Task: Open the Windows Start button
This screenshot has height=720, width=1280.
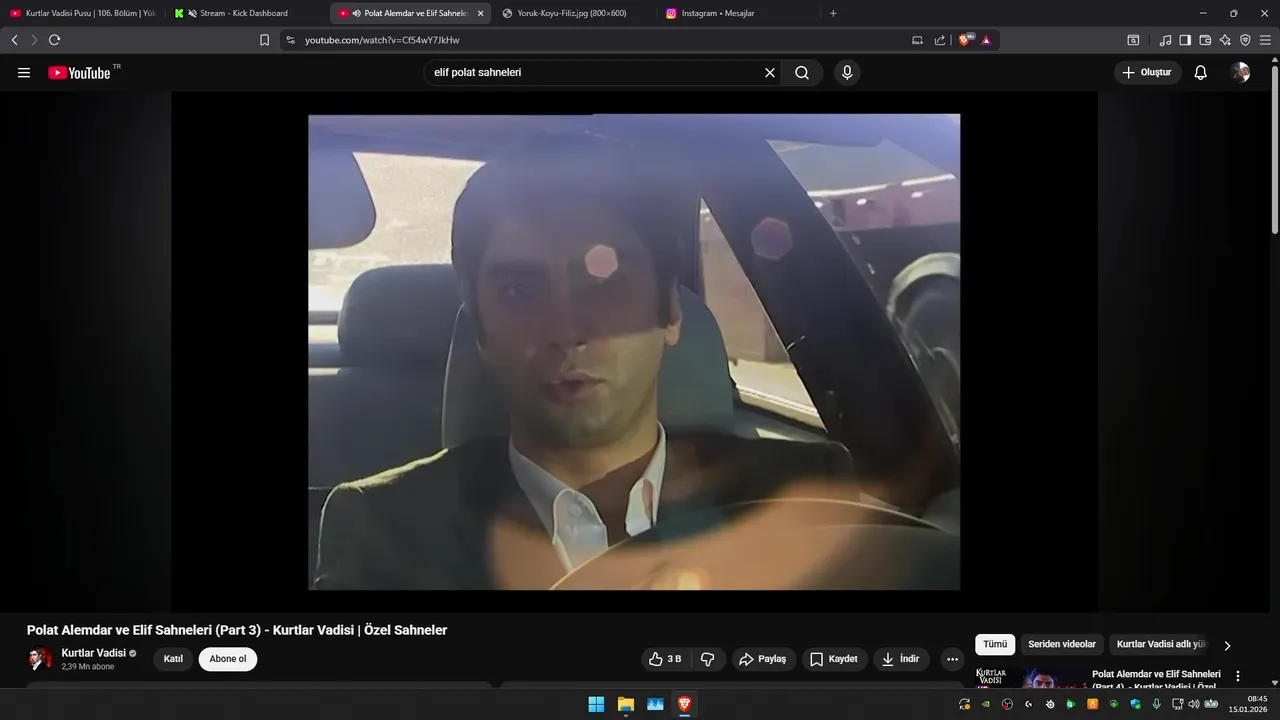Action: [x=596, y=705]
